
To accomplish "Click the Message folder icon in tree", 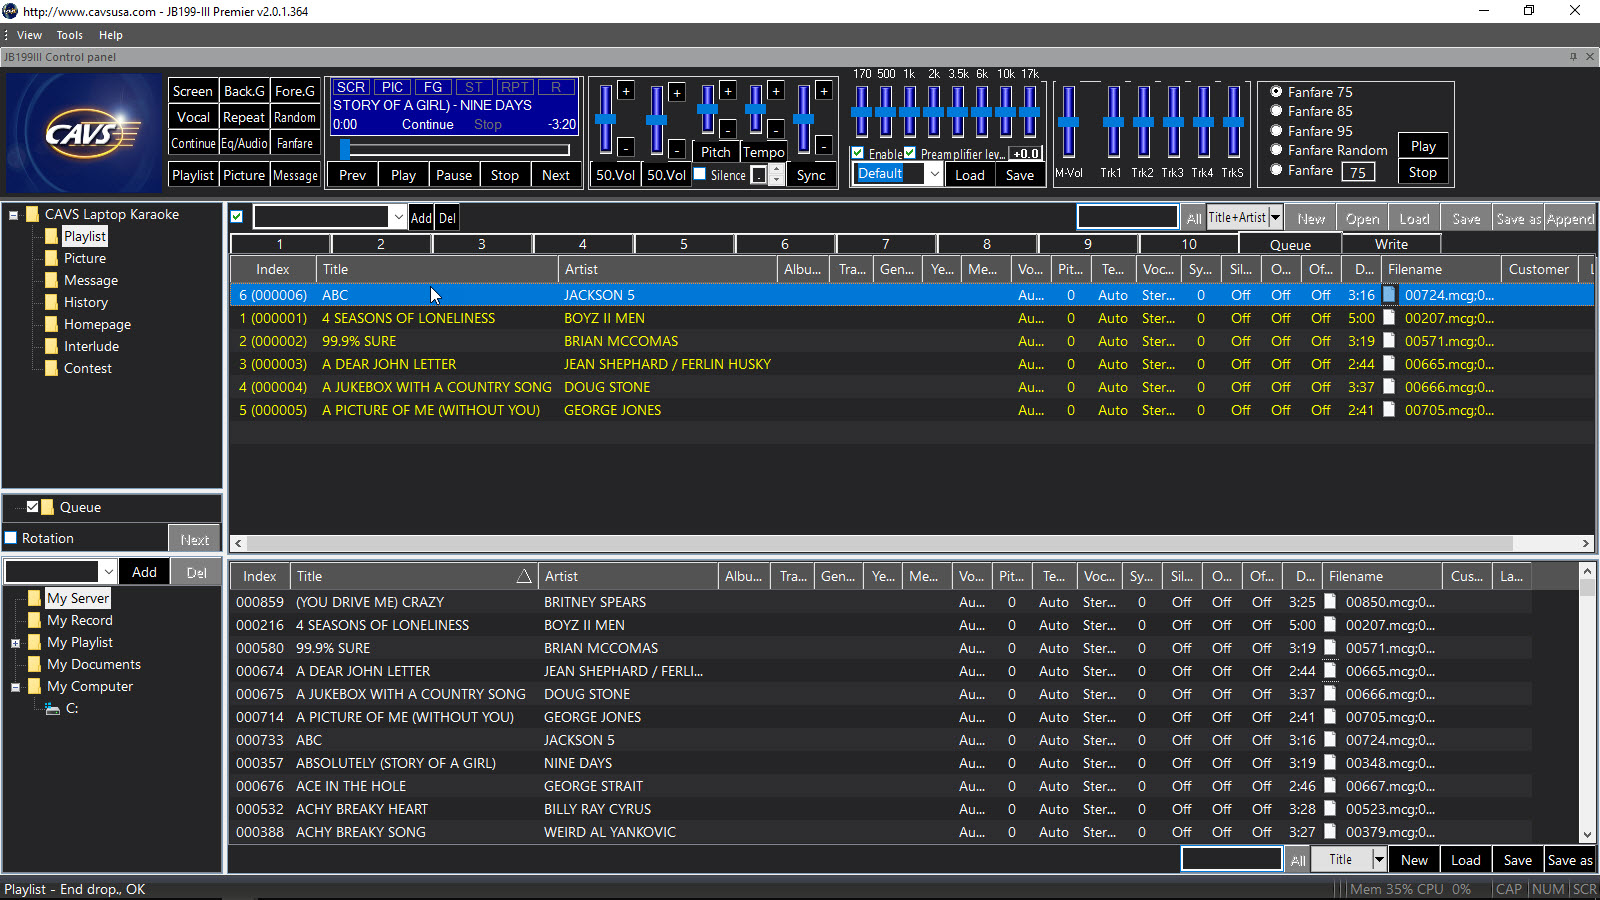I will click(51, 280).
